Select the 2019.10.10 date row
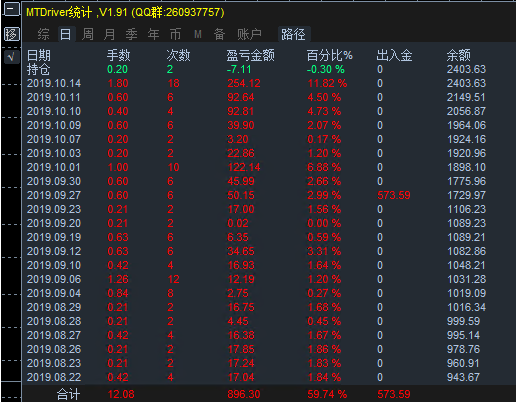516x402 pixels. (54, 111)
